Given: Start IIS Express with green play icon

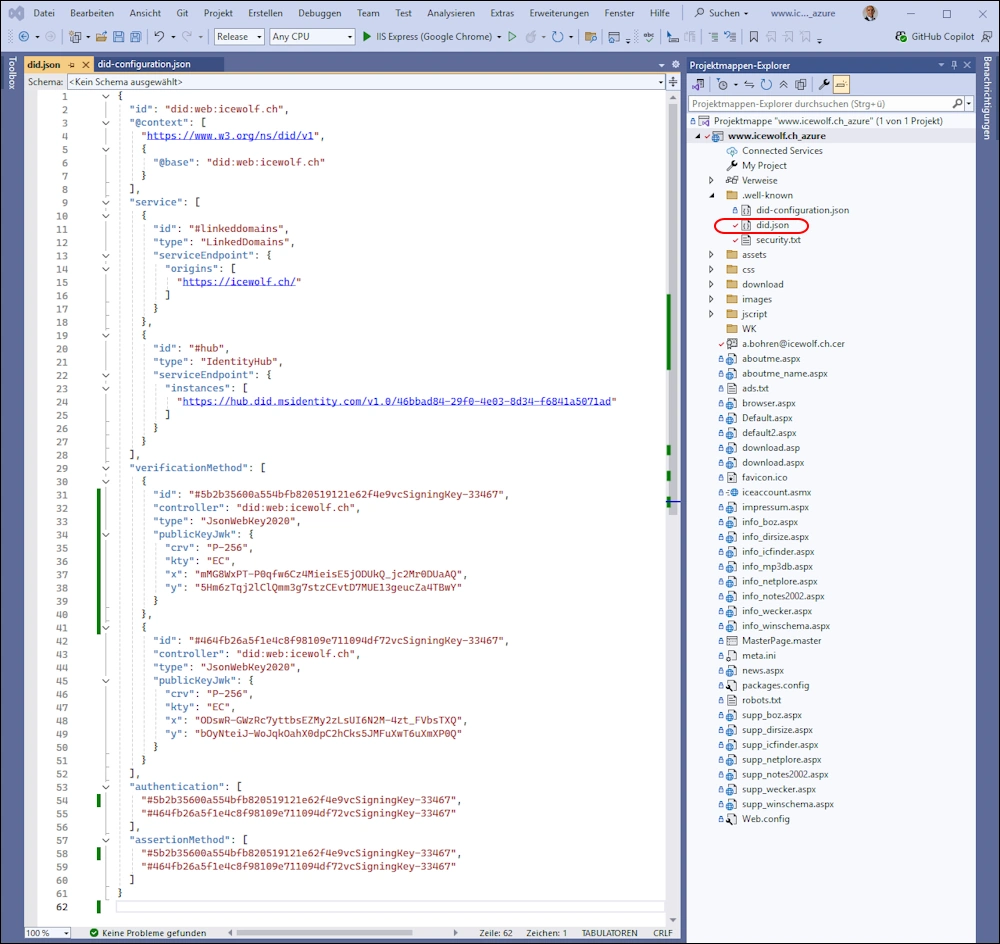Looking at the screenshot, I should [367, 37].
